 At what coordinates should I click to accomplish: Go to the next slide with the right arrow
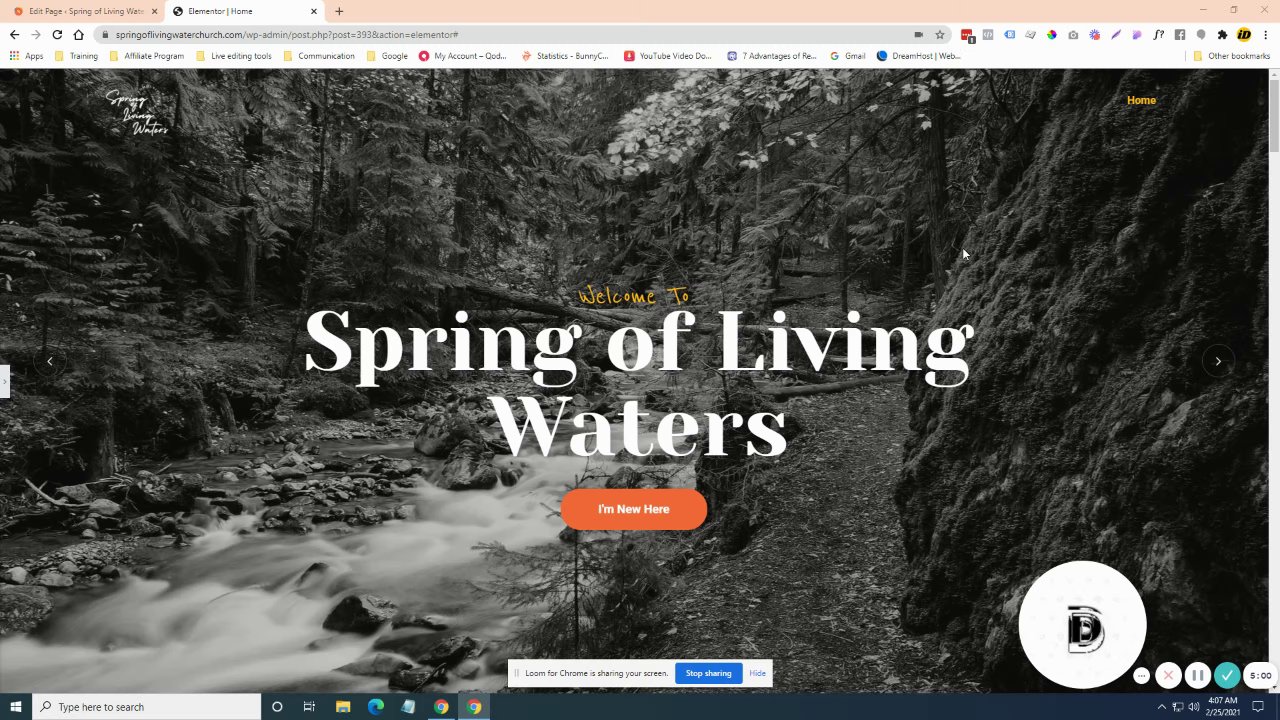[x=1218, y=361]
